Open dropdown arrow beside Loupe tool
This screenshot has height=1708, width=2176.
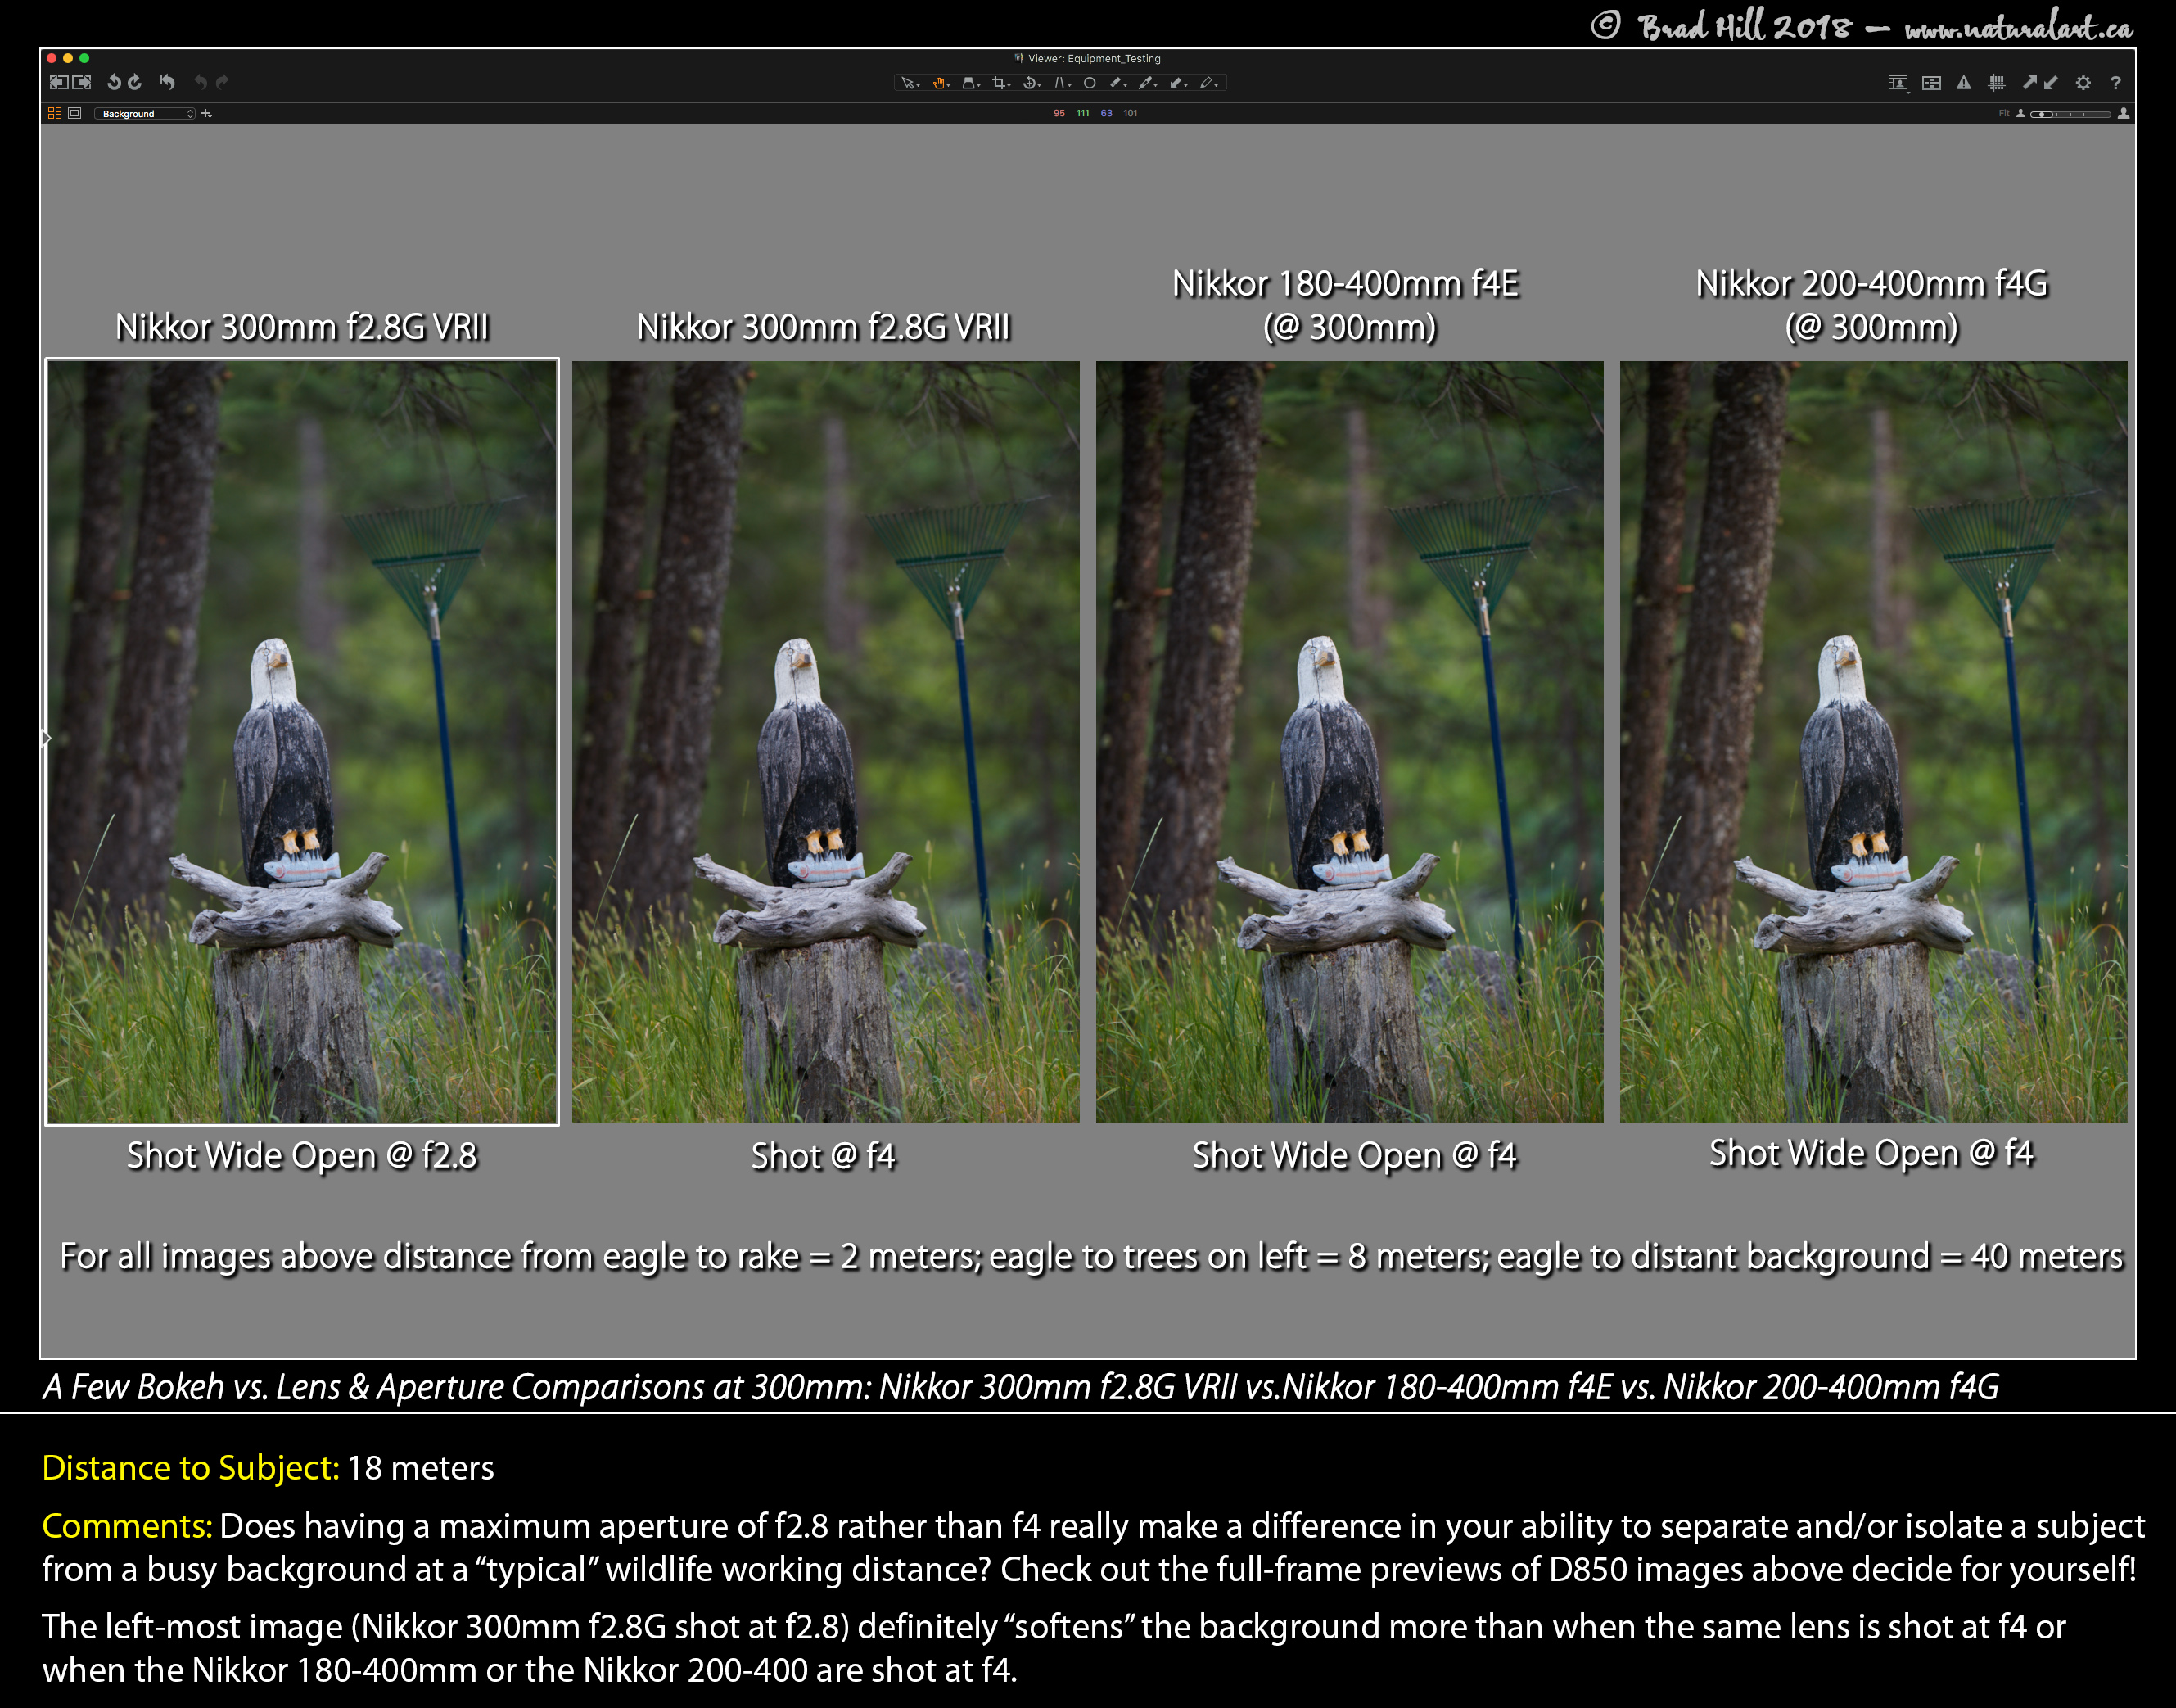click(979, 86)
